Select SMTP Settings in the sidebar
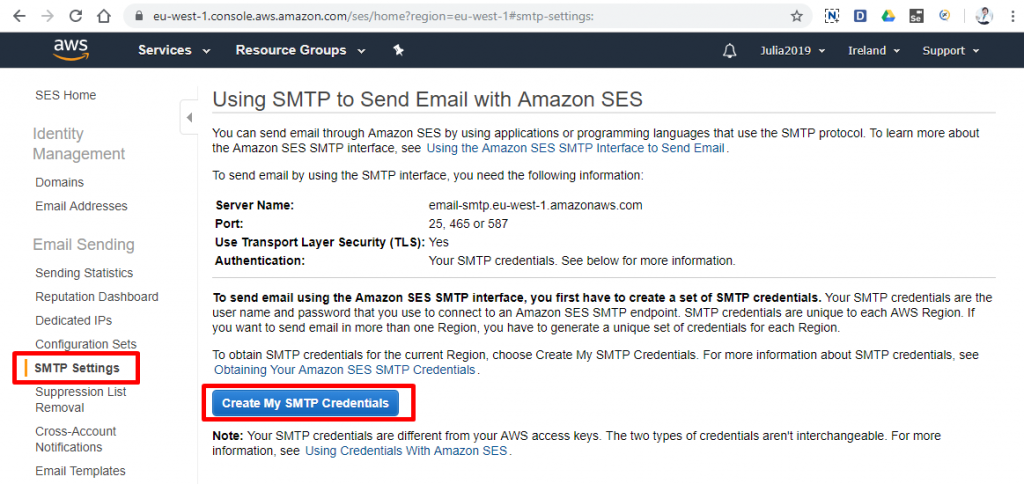 [77, 368]
